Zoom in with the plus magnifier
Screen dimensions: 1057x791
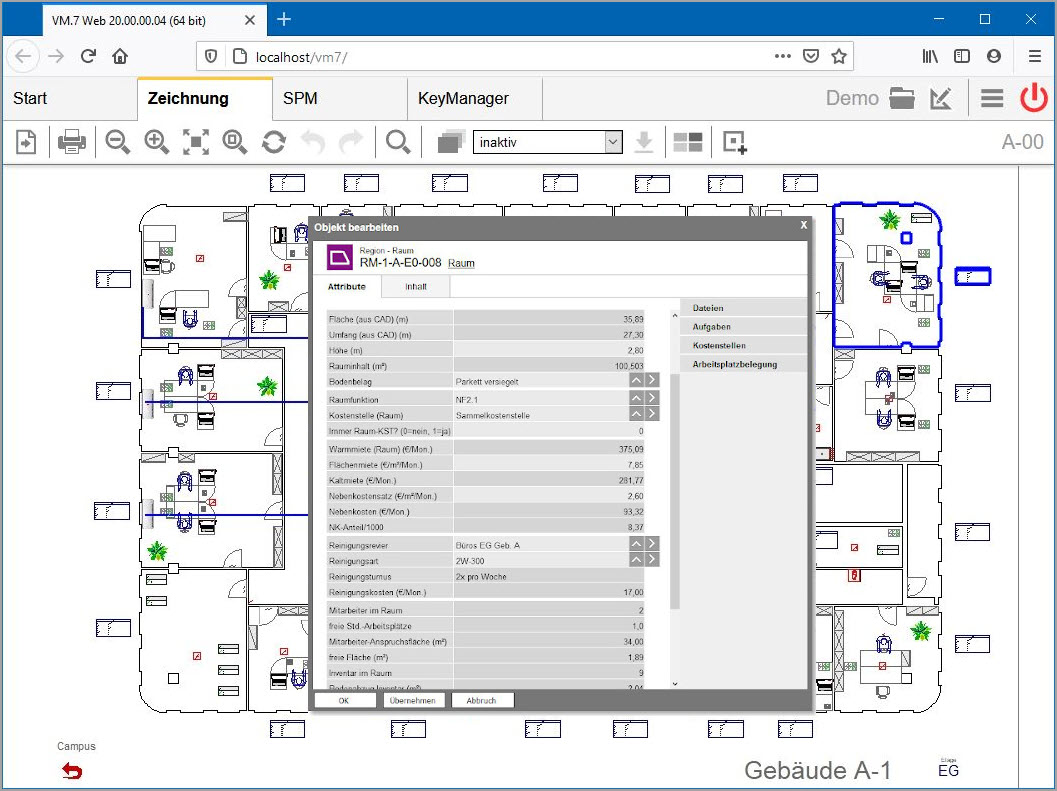pyautogui.click(x=156, y=142)
